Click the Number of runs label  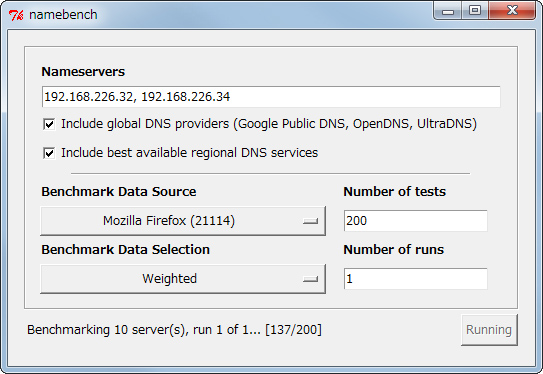pyautogui.click(x=393, y=249)
